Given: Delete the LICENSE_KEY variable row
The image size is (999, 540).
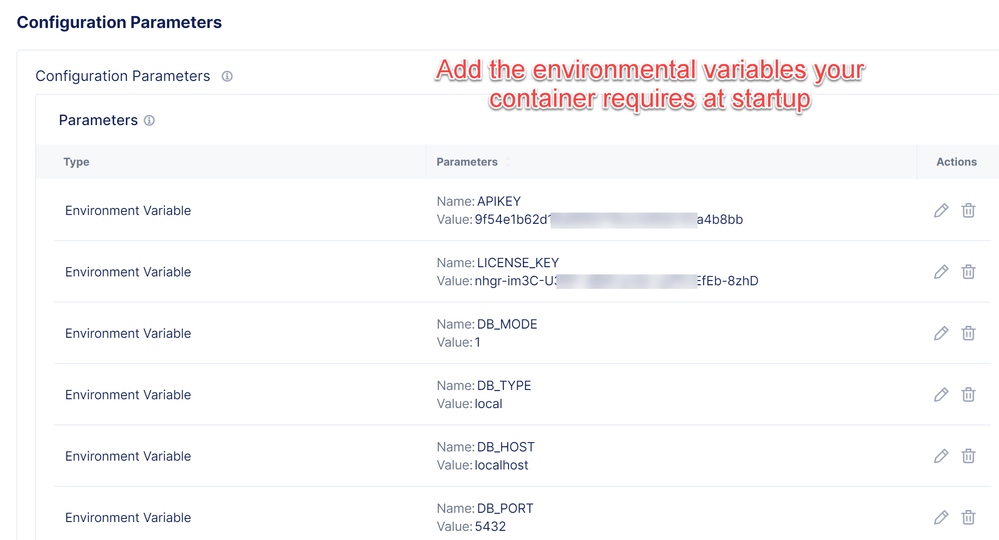Looking at the screenshot, I should [968, 272].
